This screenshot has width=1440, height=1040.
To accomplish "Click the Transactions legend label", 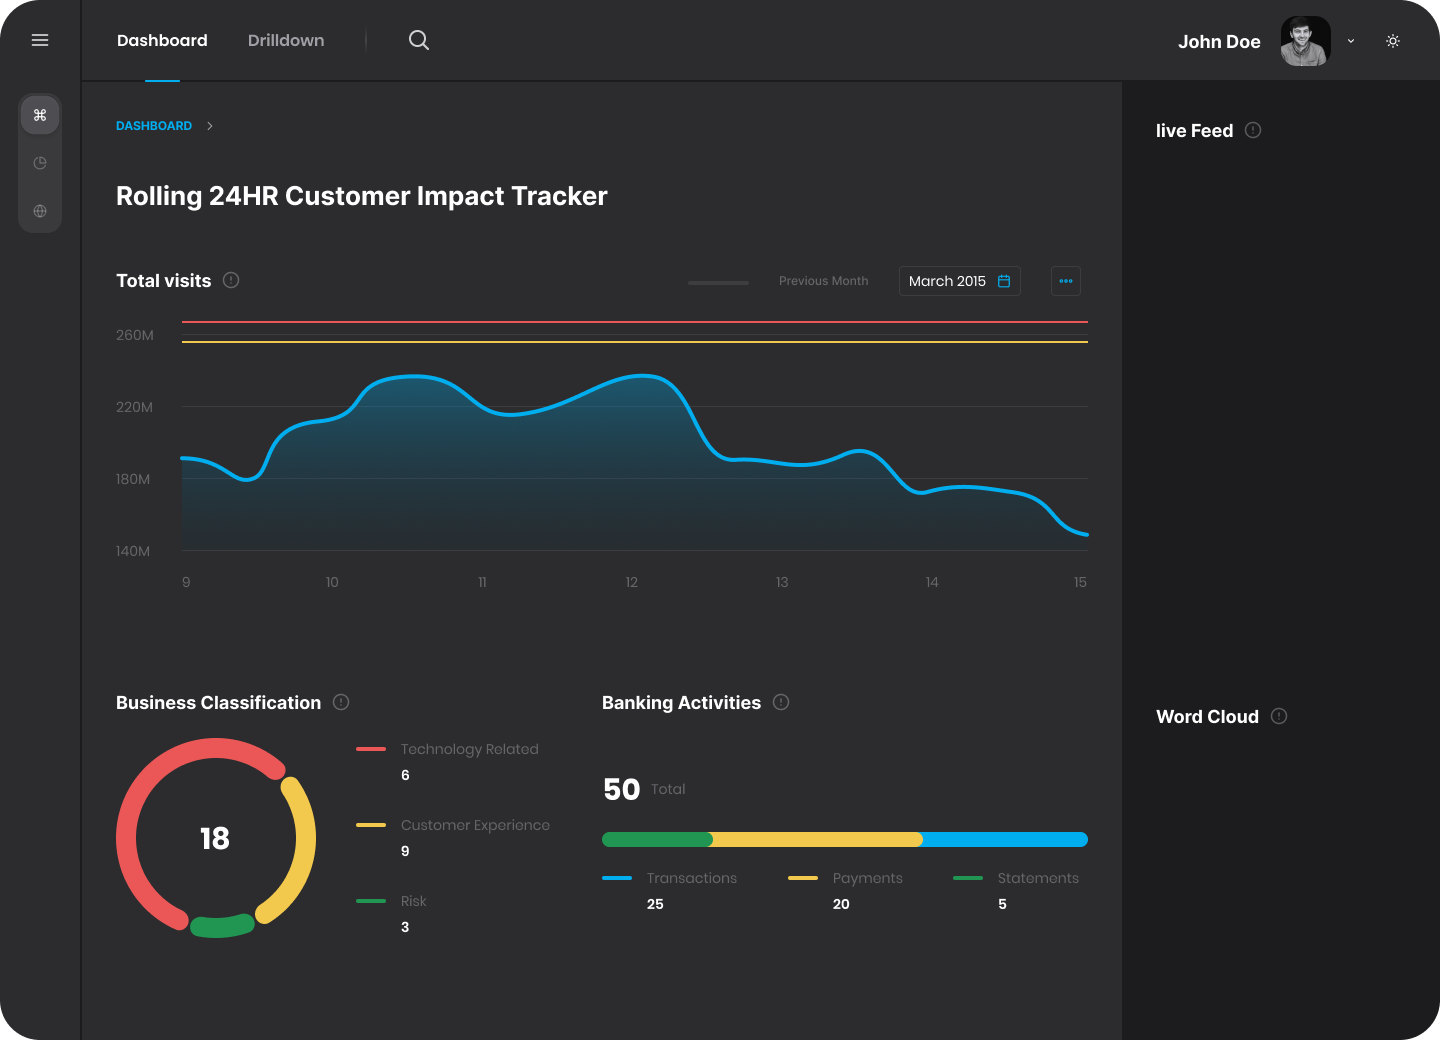I will [691, 878].
